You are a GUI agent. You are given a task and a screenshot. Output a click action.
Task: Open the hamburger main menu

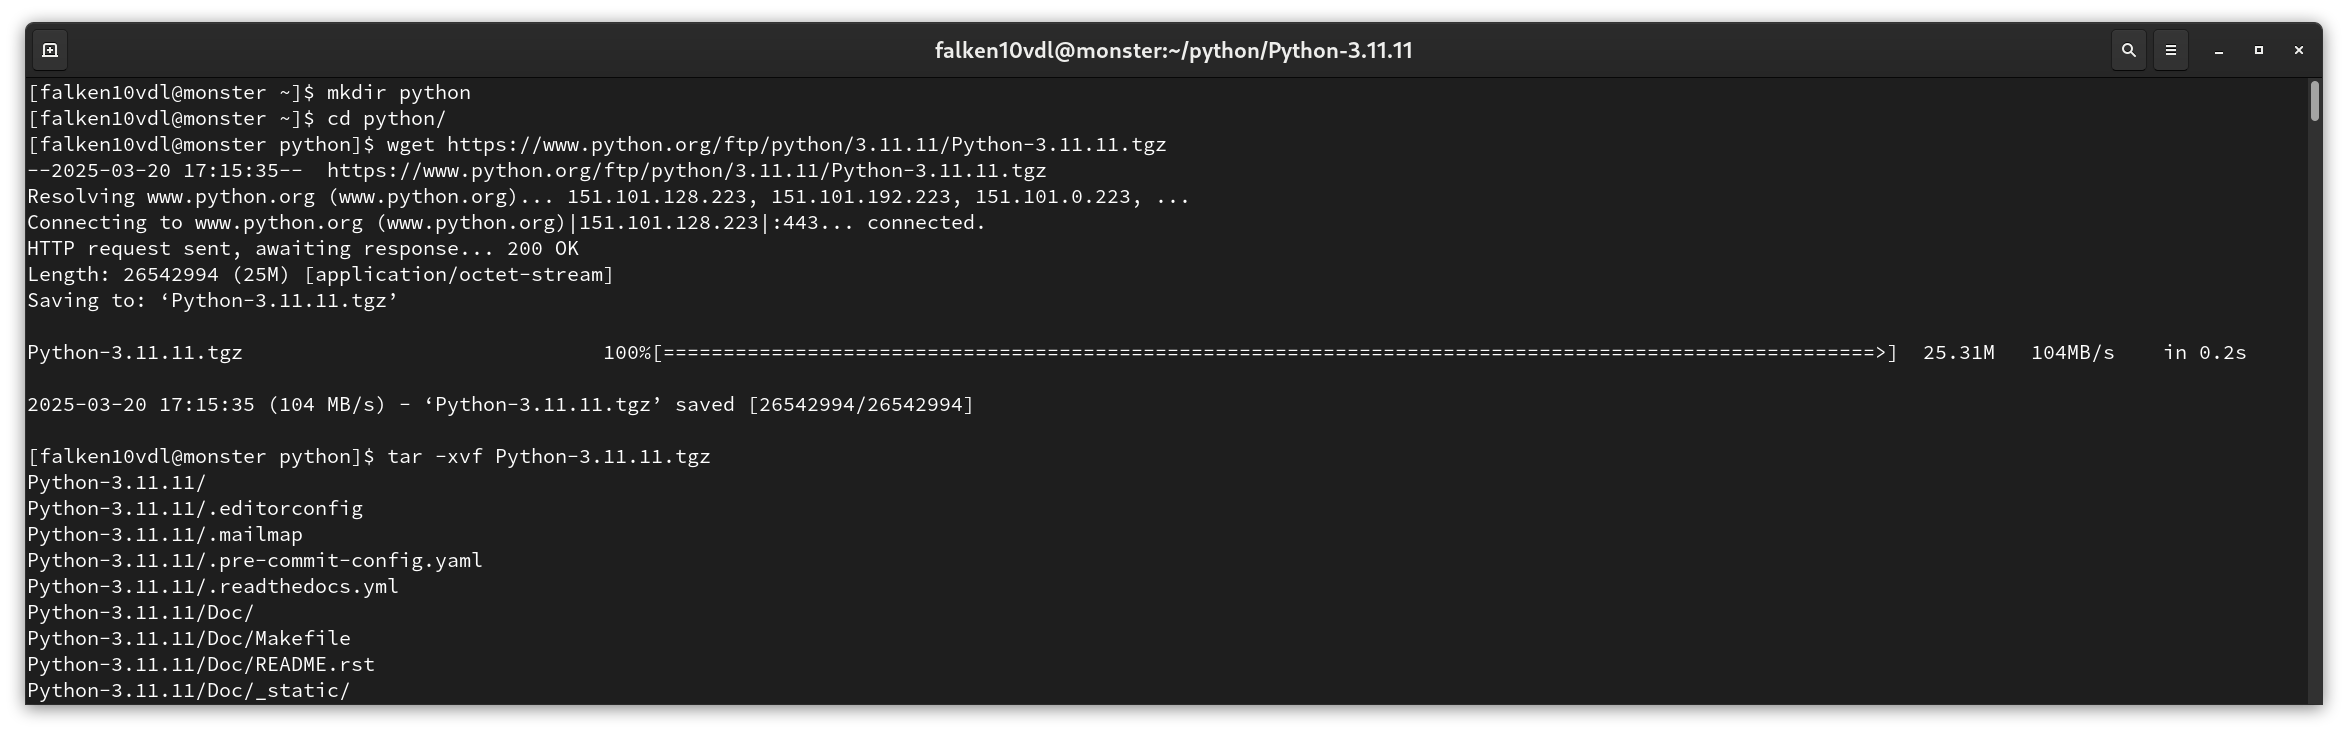pyautogui.click(x=2170, y=50)
